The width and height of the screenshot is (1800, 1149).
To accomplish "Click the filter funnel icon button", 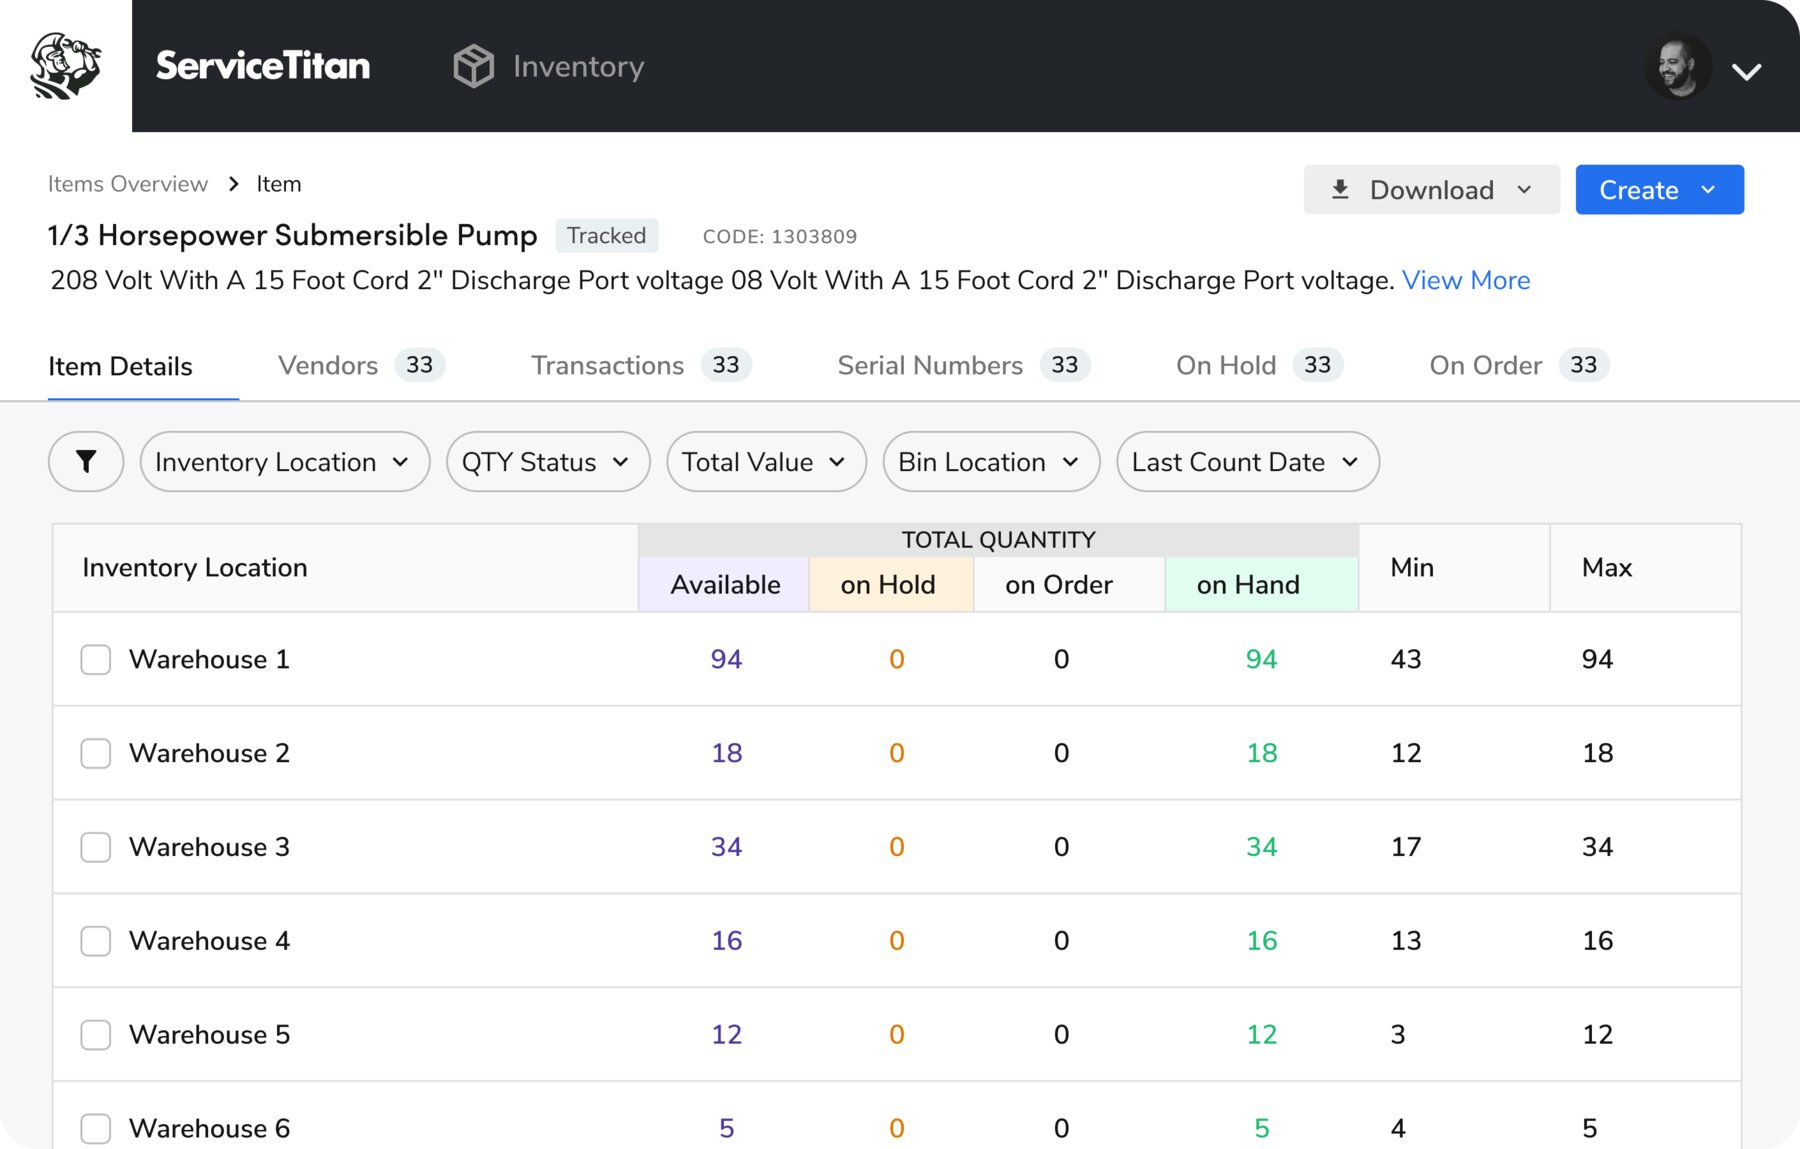I will [86, 461].
